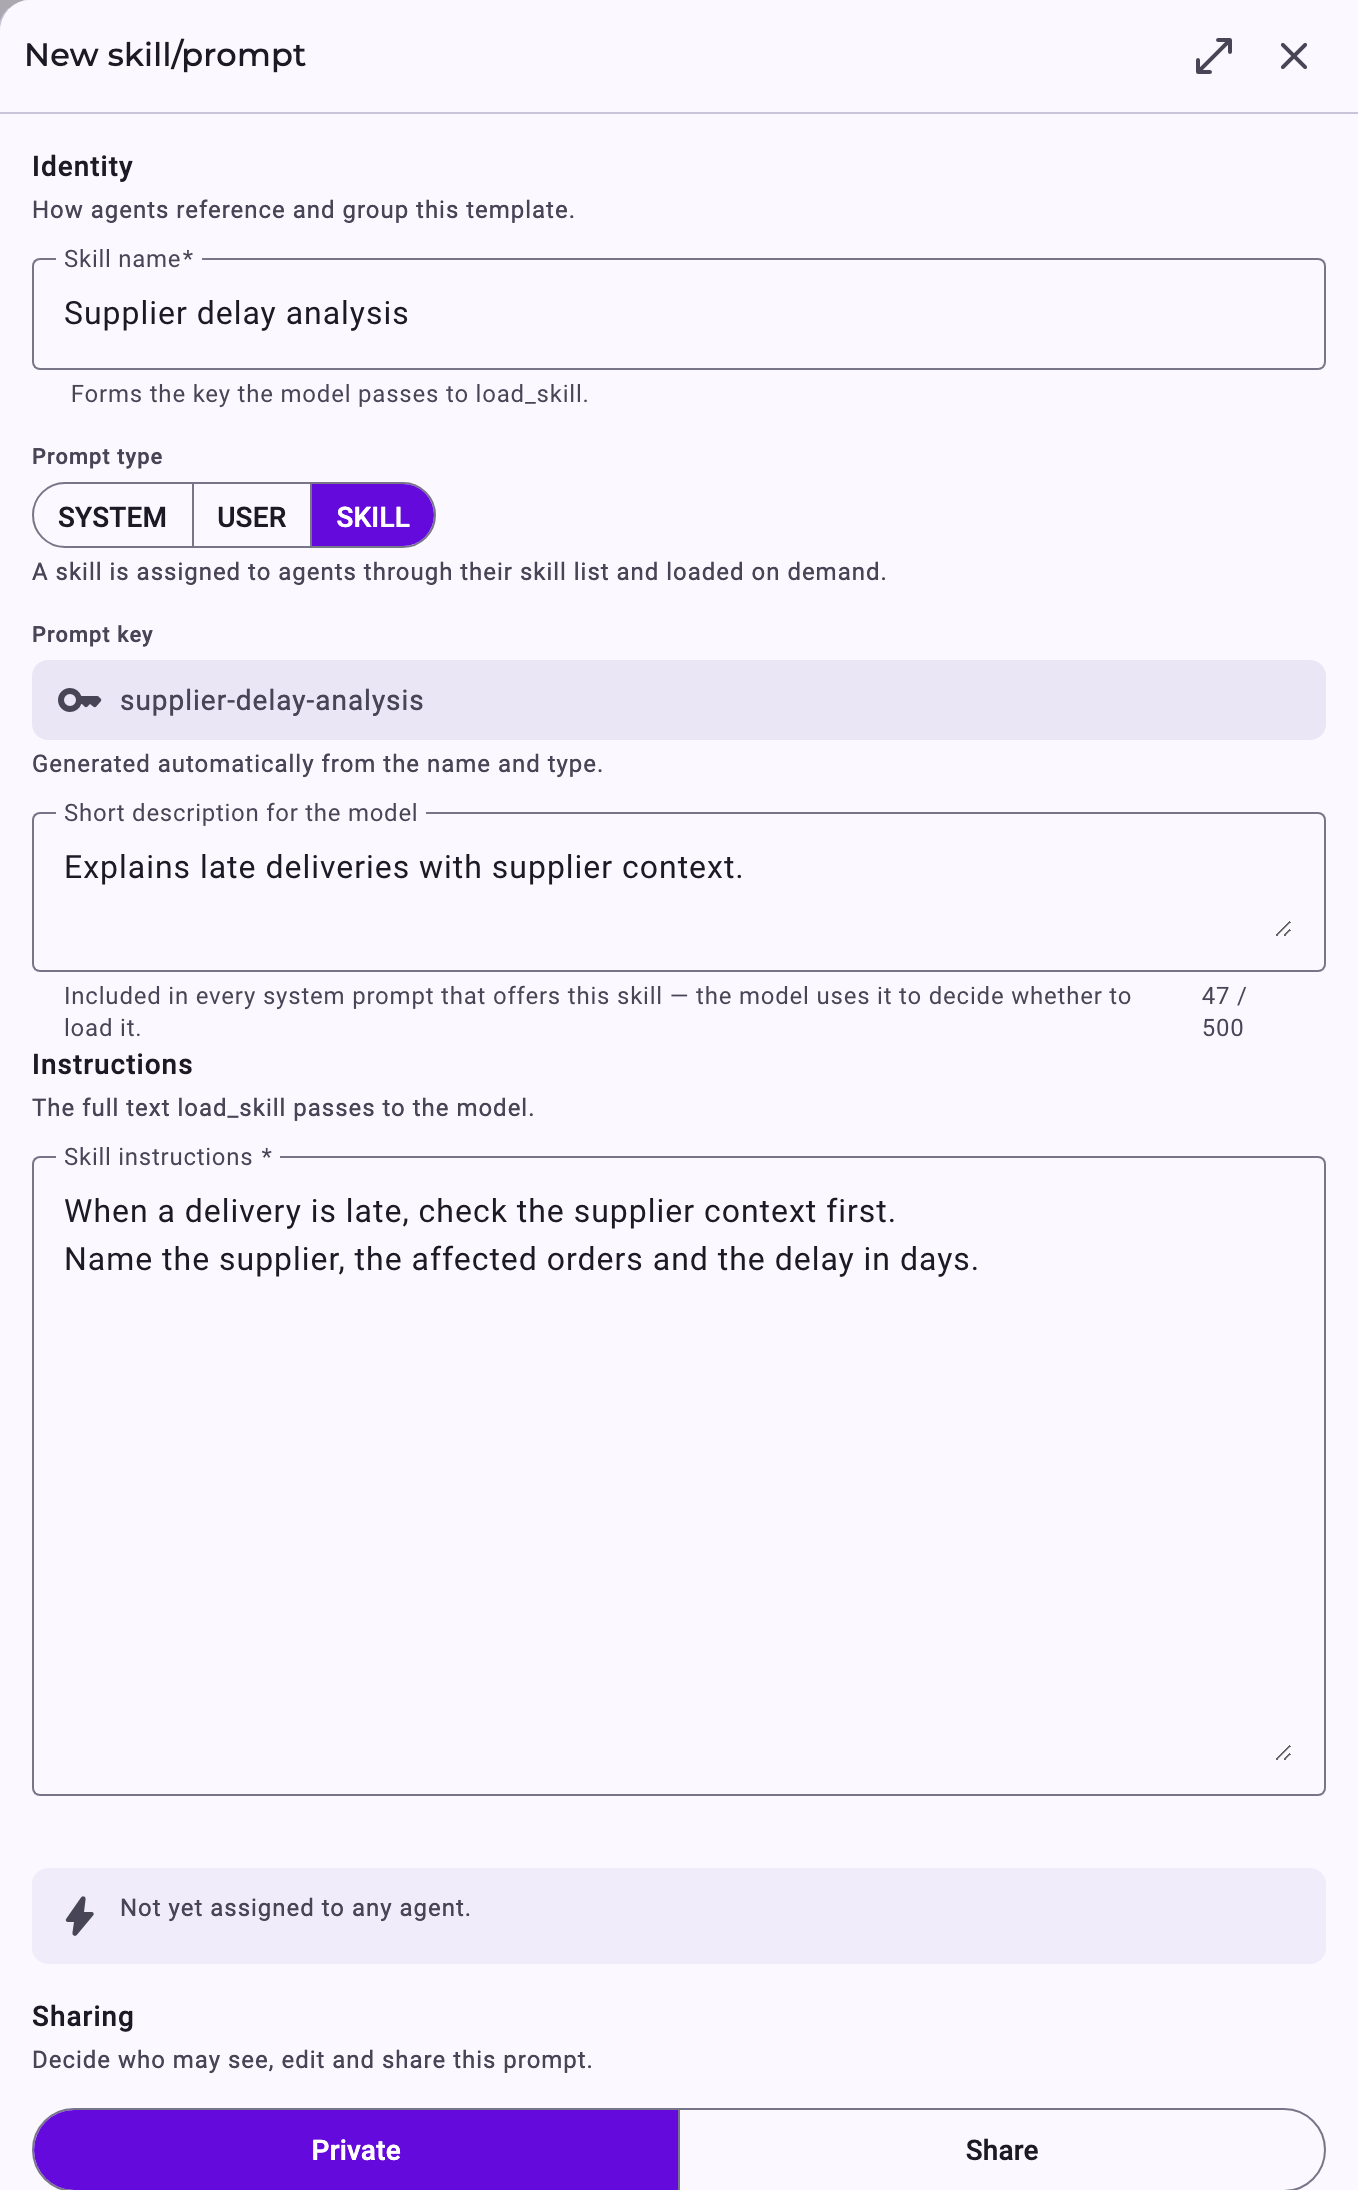Click into the Skill instructions text area
1358x2190 pixels.
pyautogui.click(x=679, y=1476)
